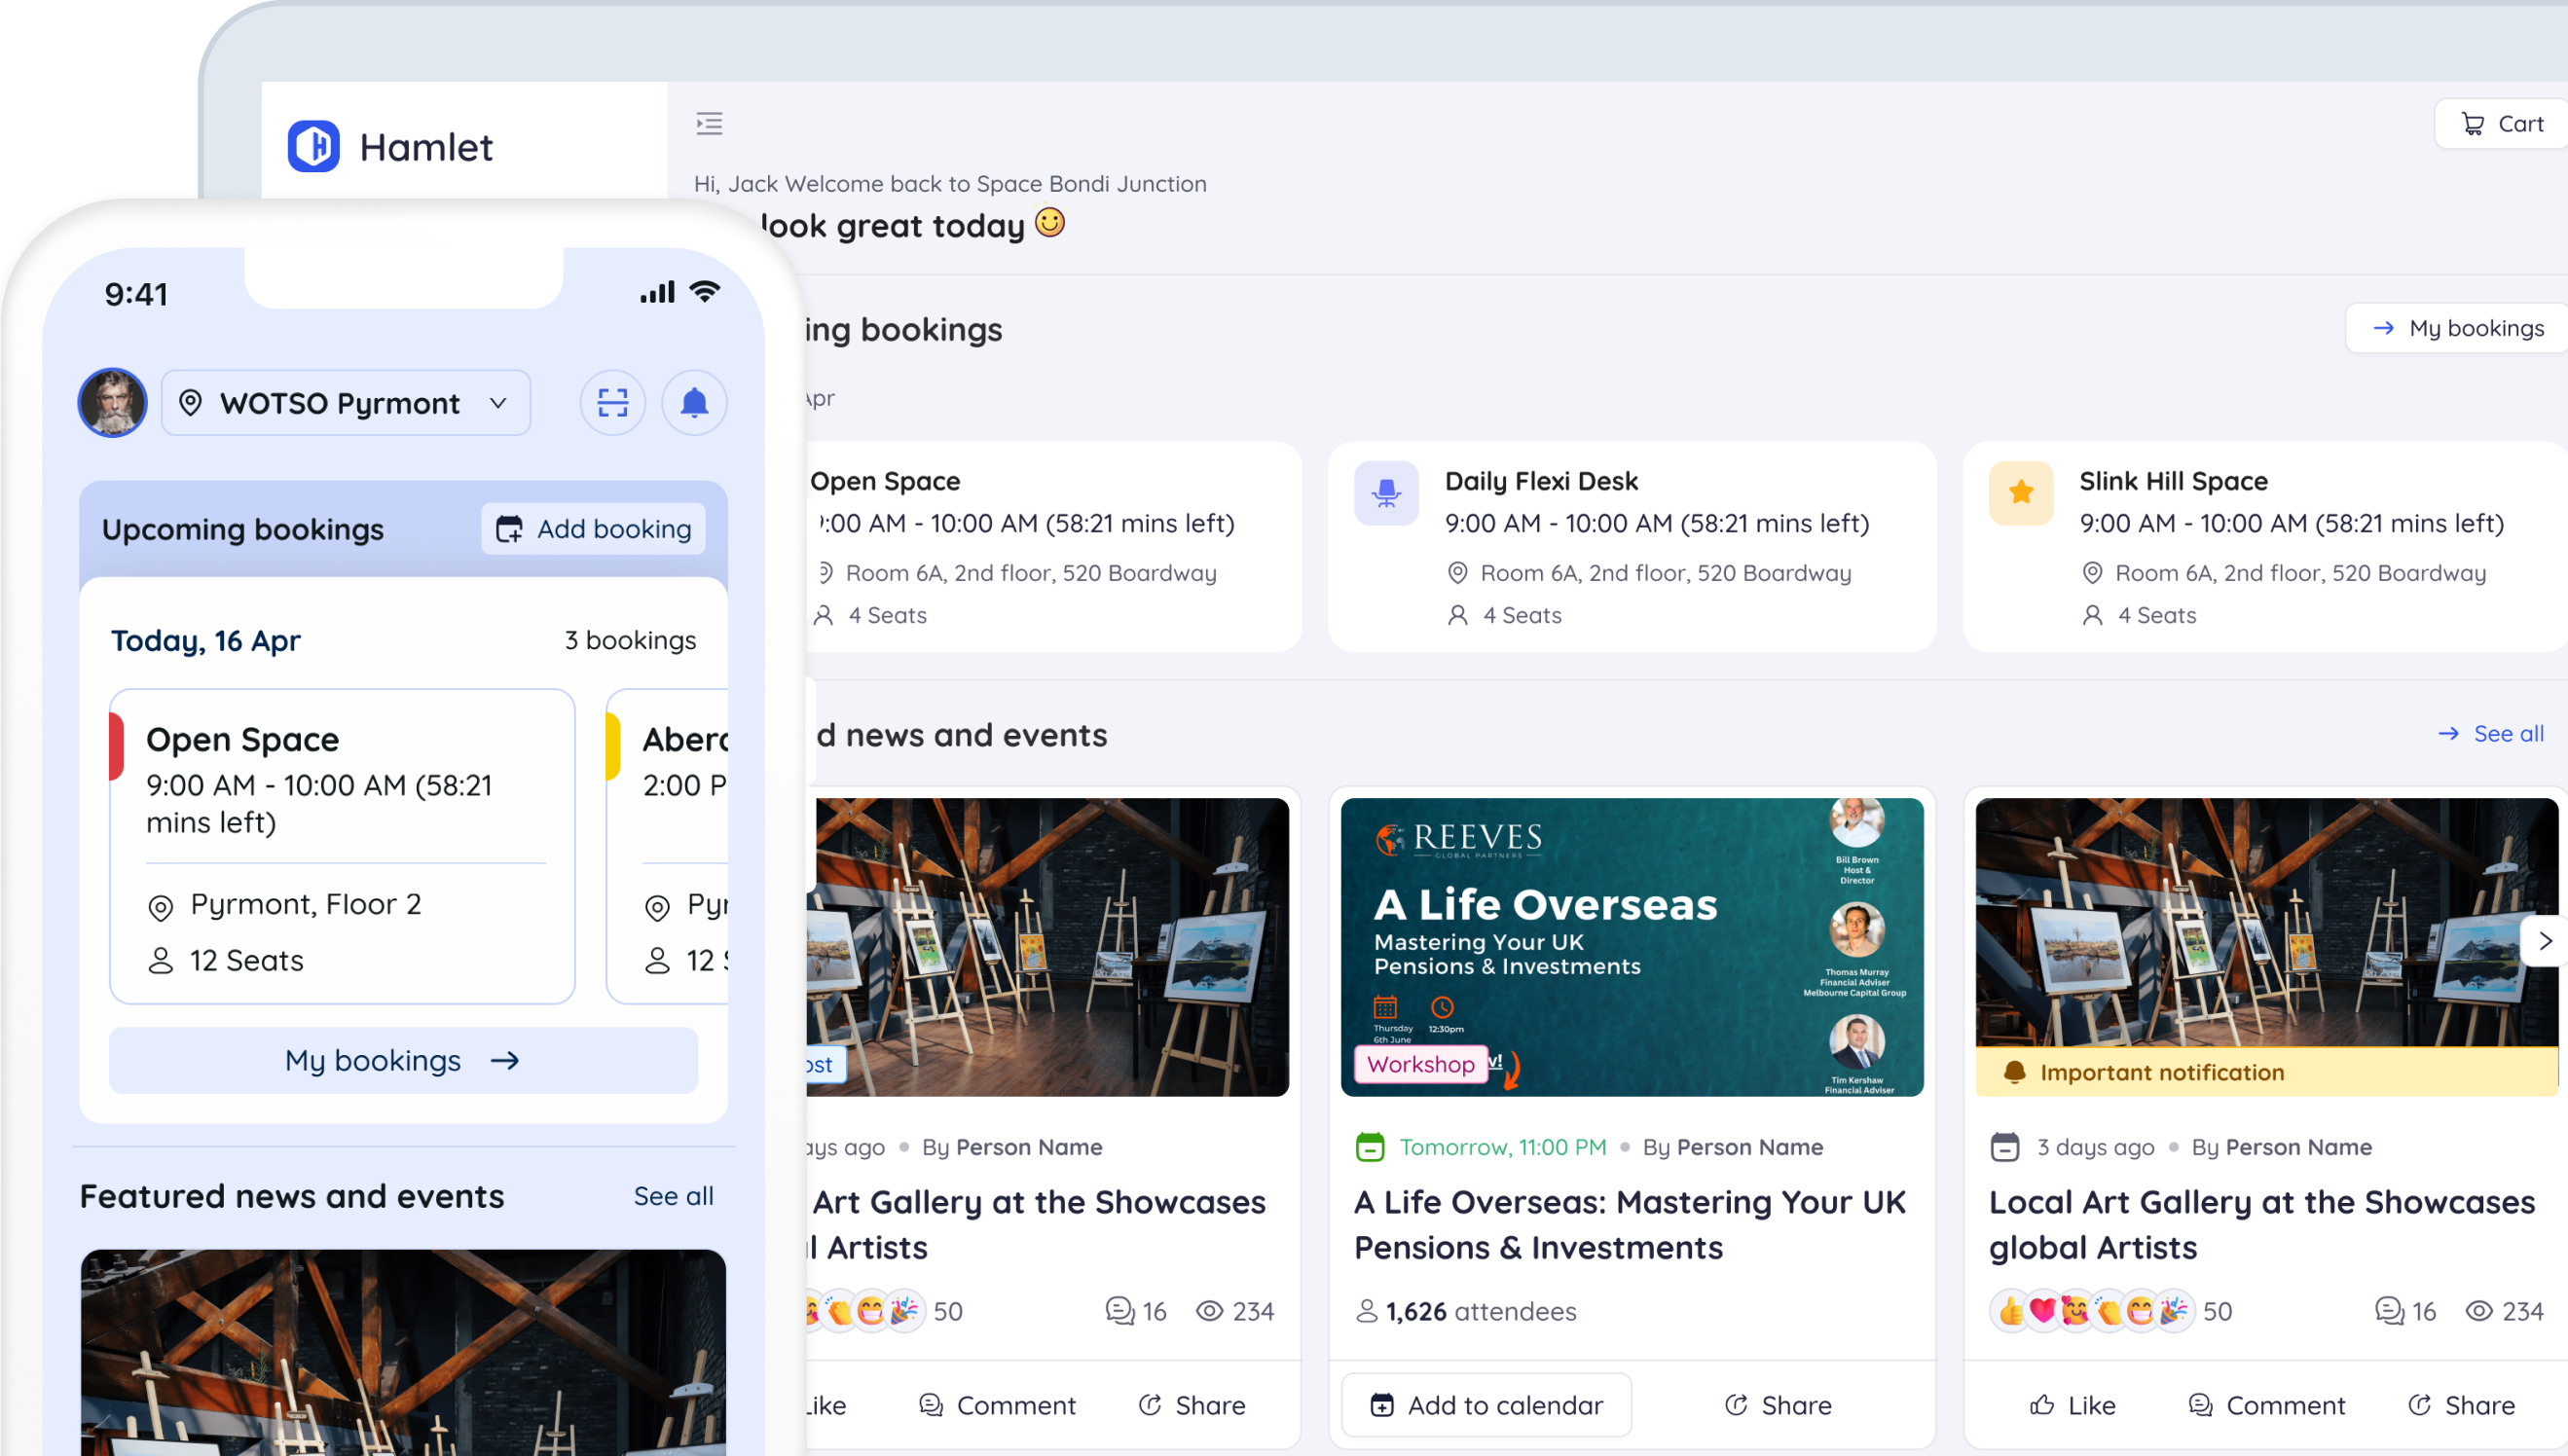Screen dimensions: 2568x1456
Task: Click See all for news and events
Action: click(2491, 734)
